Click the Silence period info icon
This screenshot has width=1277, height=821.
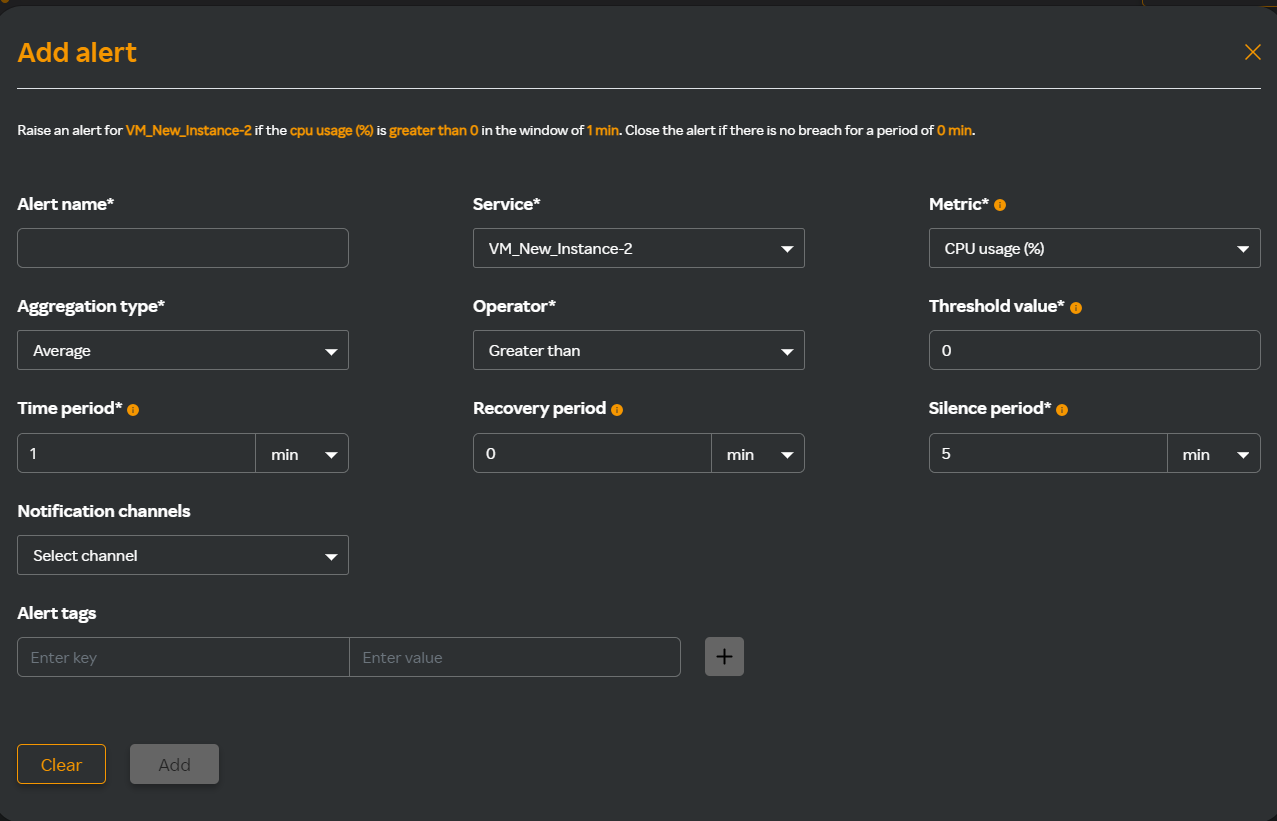pos(1062,410)
